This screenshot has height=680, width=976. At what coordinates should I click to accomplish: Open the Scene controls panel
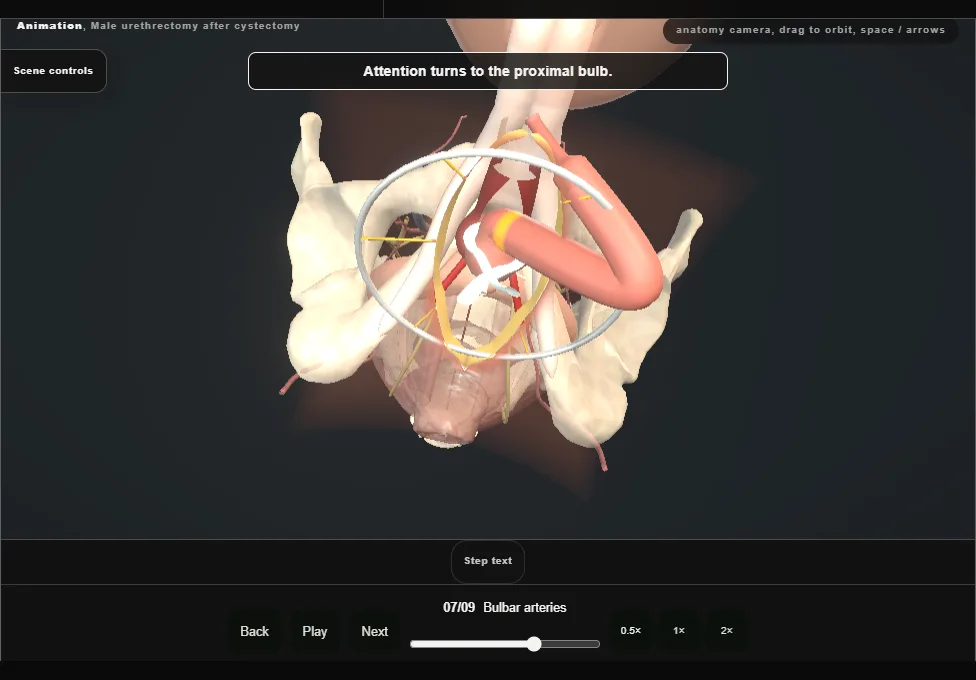[54, 71]
